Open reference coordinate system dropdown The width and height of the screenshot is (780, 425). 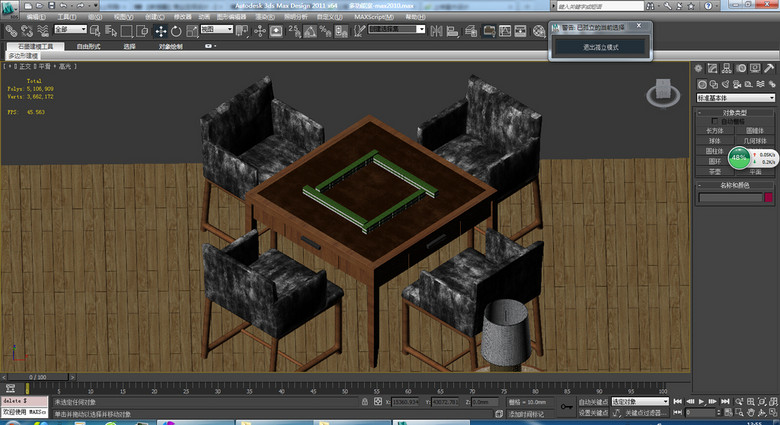[x=216, y=29]
